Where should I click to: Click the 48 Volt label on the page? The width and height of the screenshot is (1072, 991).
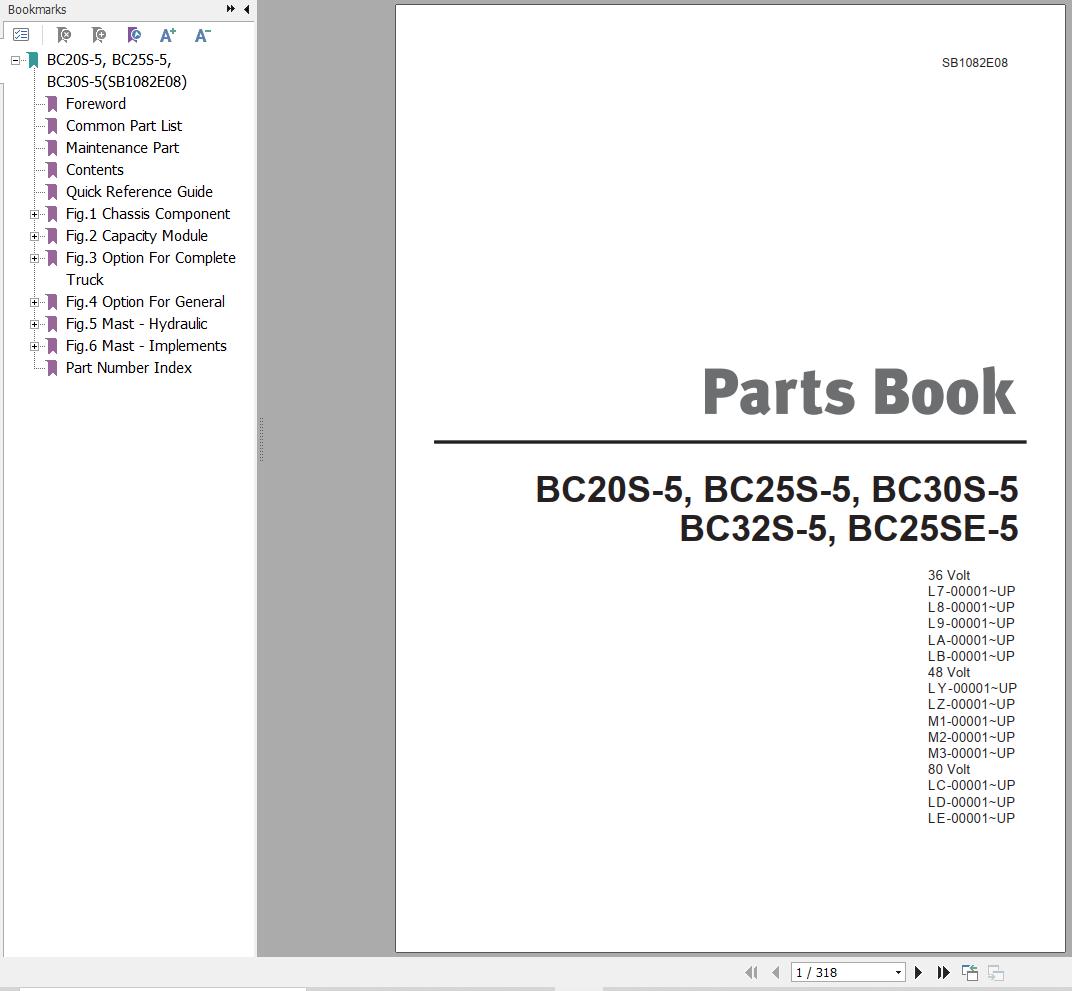(949, 673)
